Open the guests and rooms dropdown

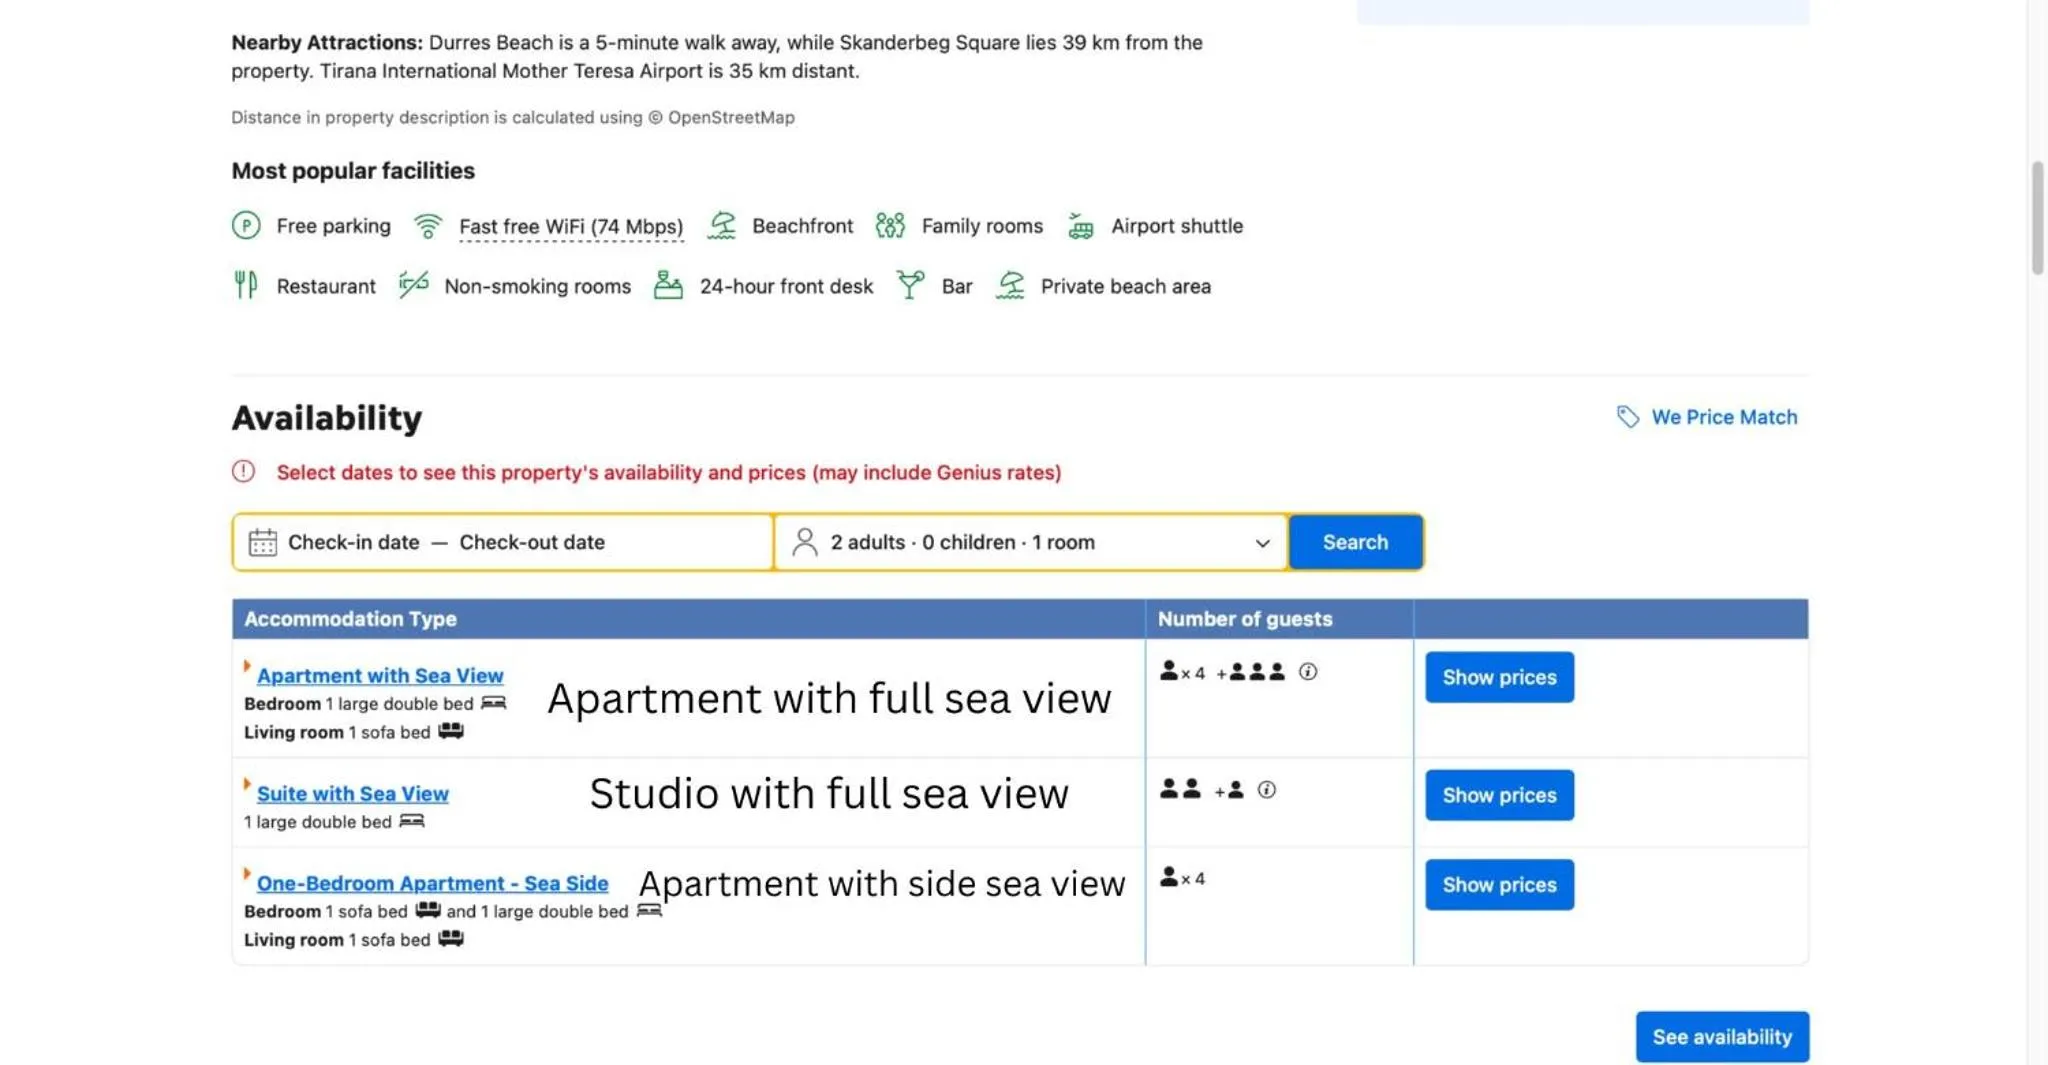[1030, 542]
